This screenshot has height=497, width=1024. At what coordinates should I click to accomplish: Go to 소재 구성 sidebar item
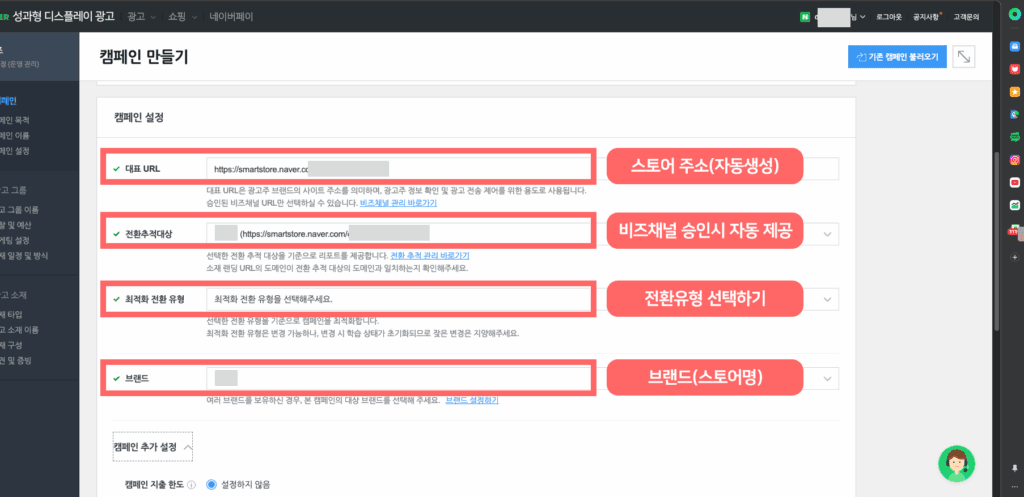[11, 345]
